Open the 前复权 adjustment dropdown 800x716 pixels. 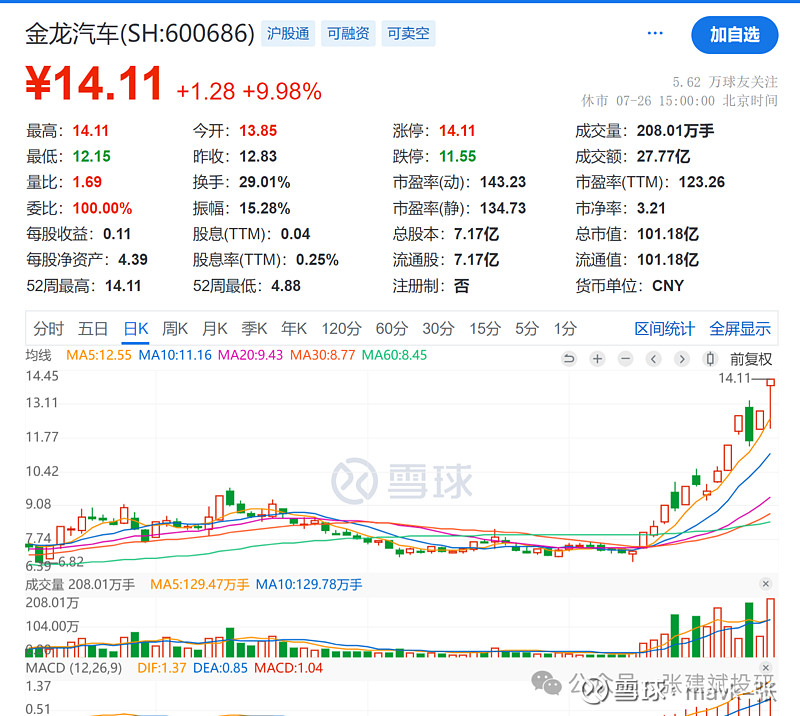[751, 359]
